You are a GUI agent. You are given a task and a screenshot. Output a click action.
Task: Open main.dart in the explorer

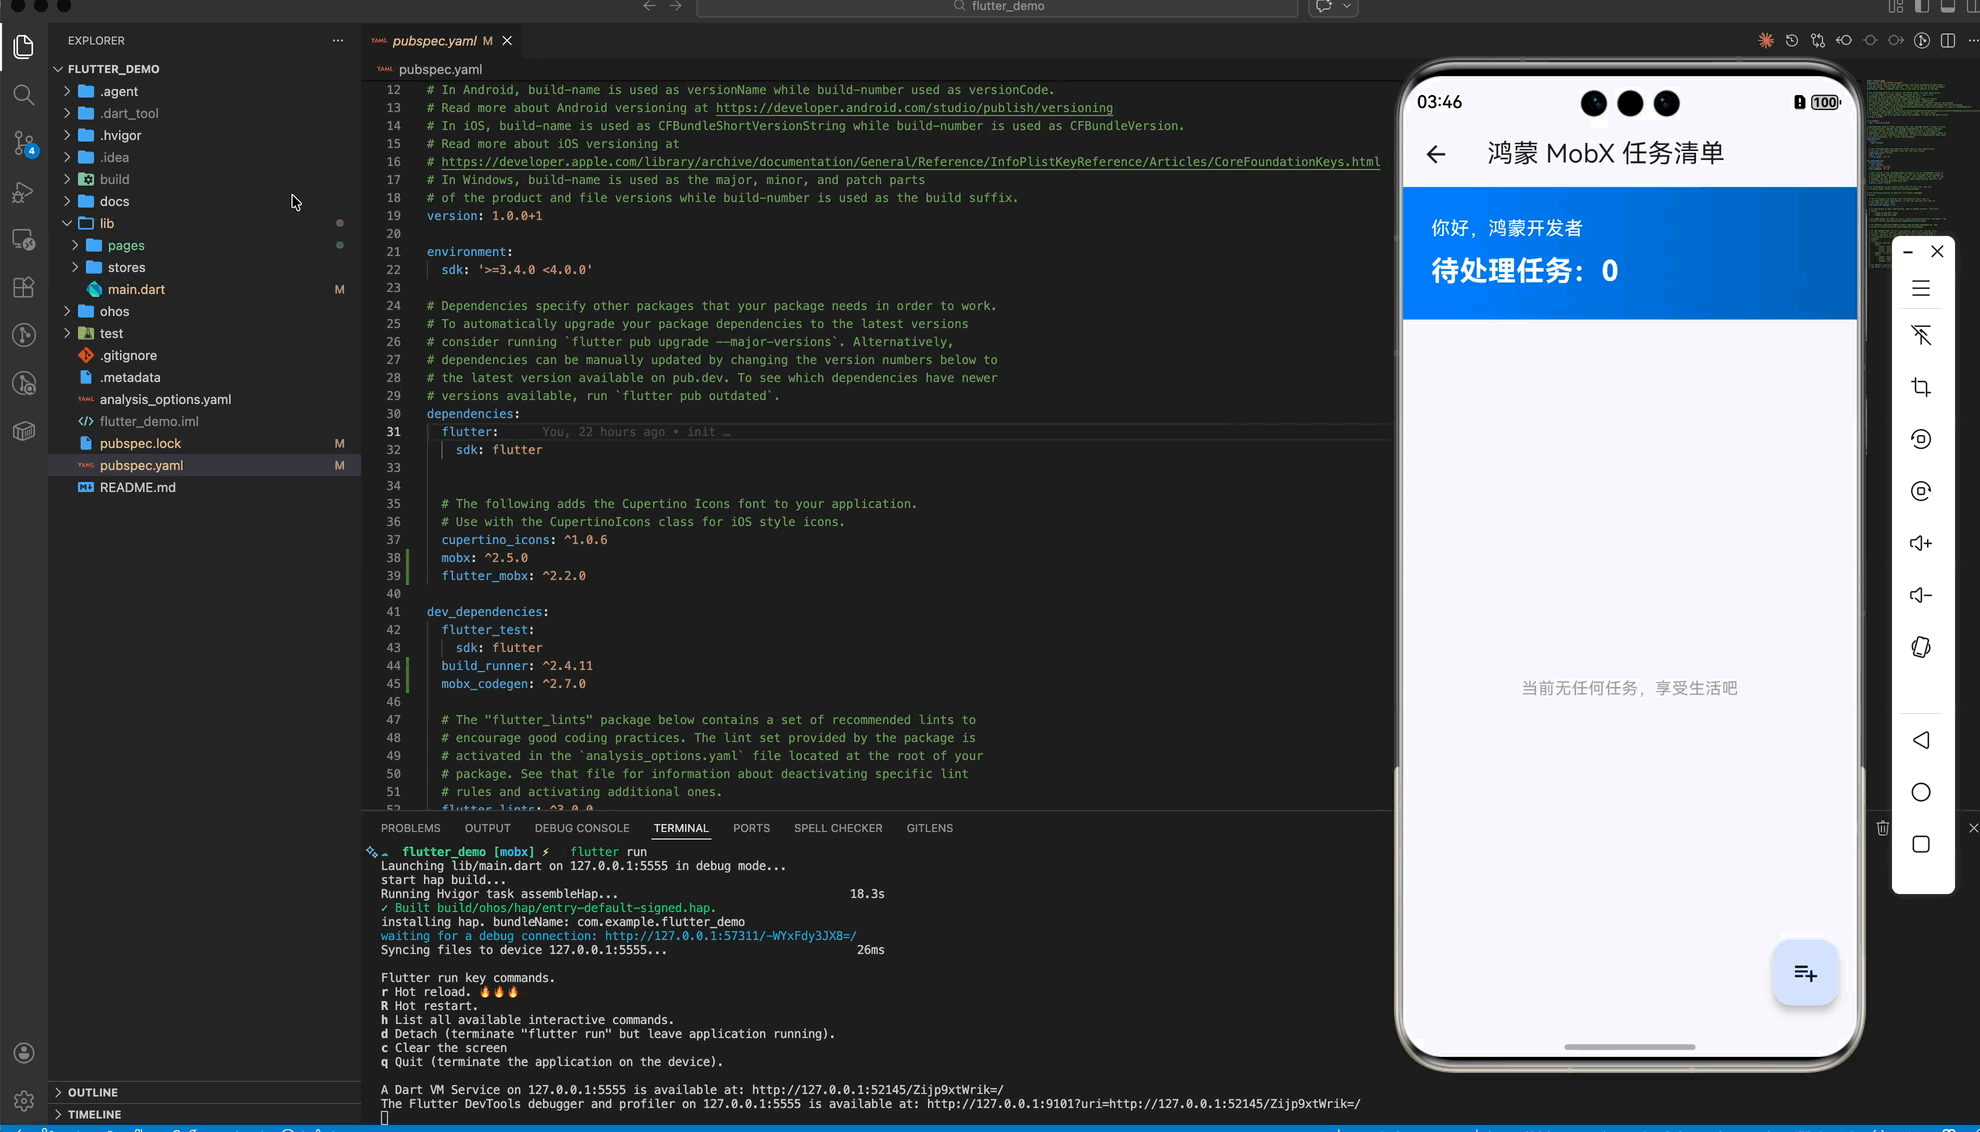click(x=136, y=289)
